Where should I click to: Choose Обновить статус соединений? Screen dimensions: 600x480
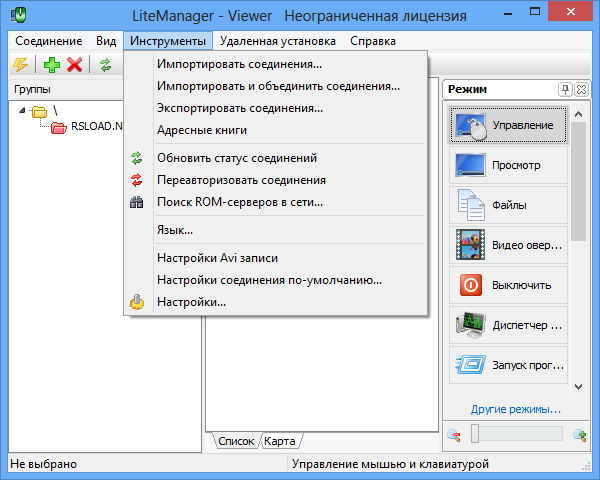[276, 158]
